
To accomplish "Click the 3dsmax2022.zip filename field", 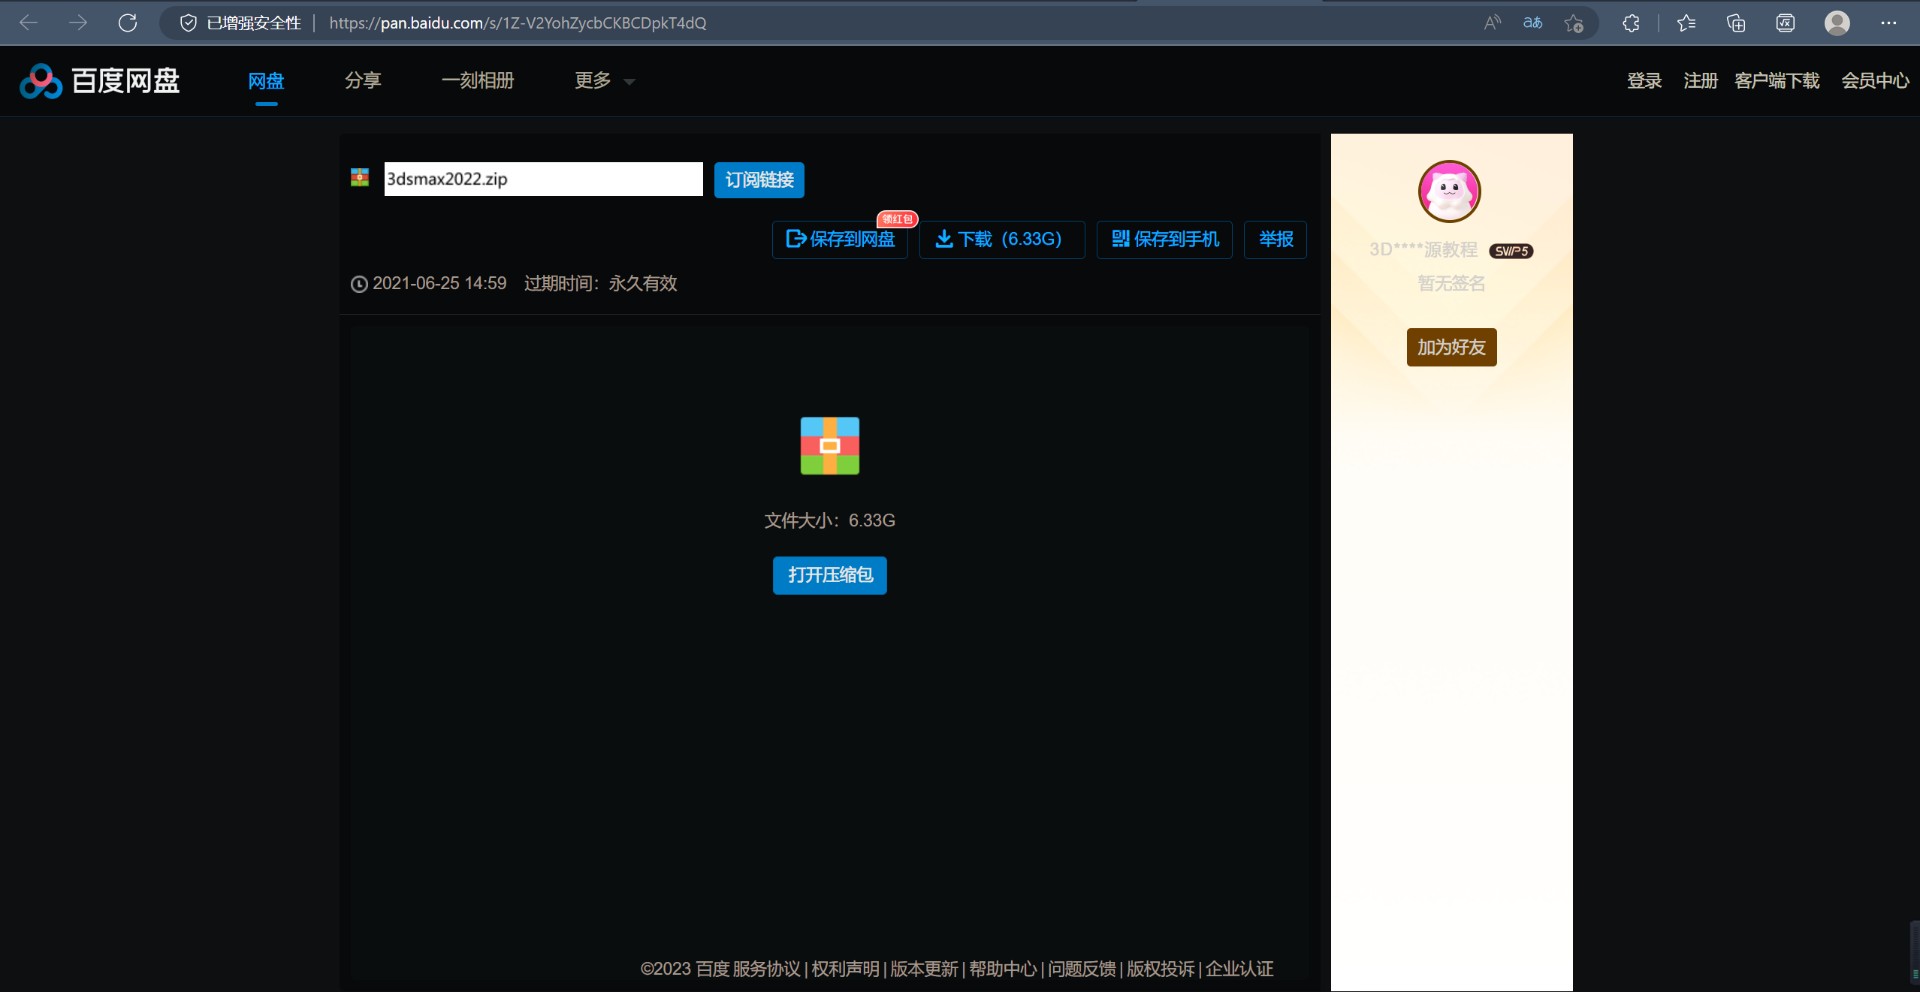I will (543, 179).
